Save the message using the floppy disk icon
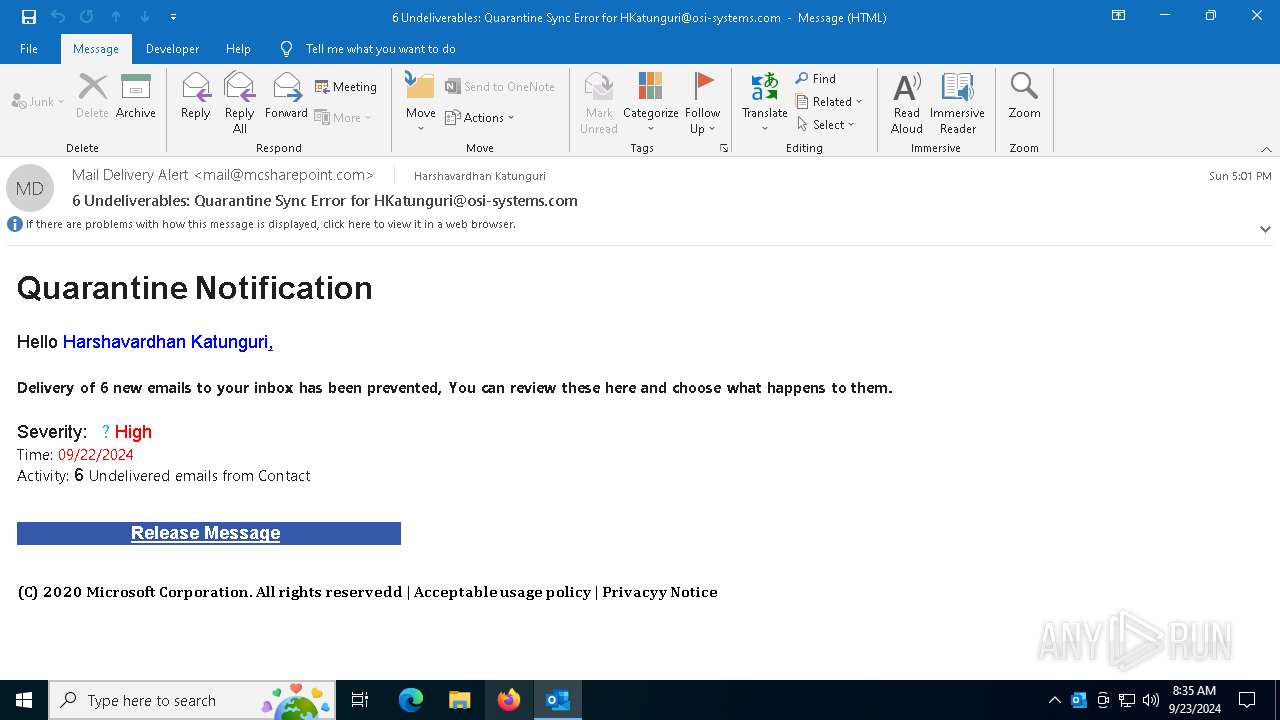 tap(29, 17)
